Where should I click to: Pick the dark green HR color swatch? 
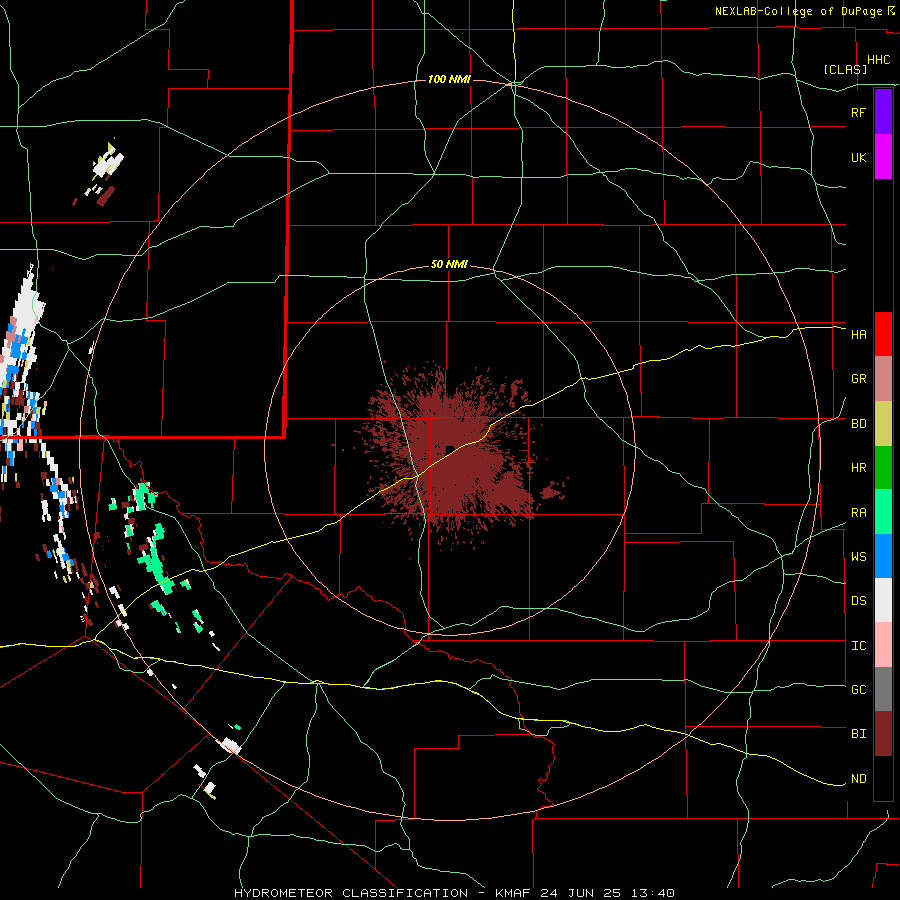(883, 468)
